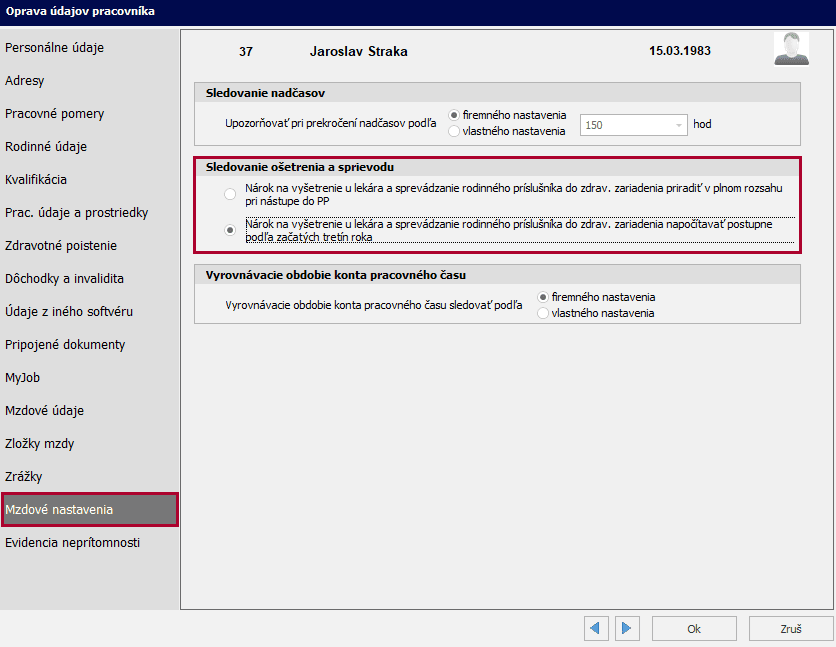Select overtime 'vlastného nastavenia' radio button
The image size is (836, 647).
455,131
